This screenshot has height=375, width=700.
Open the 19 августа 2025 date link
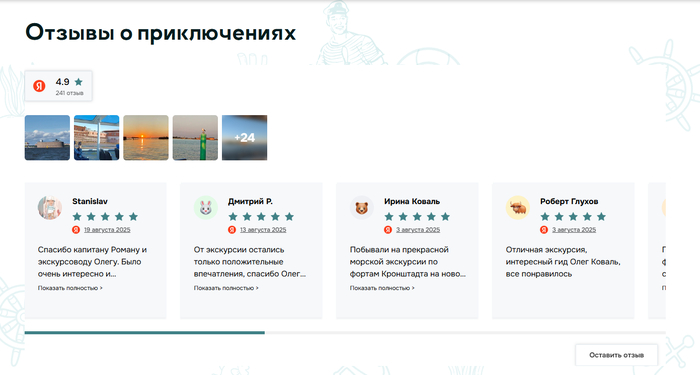coord(107,230)
